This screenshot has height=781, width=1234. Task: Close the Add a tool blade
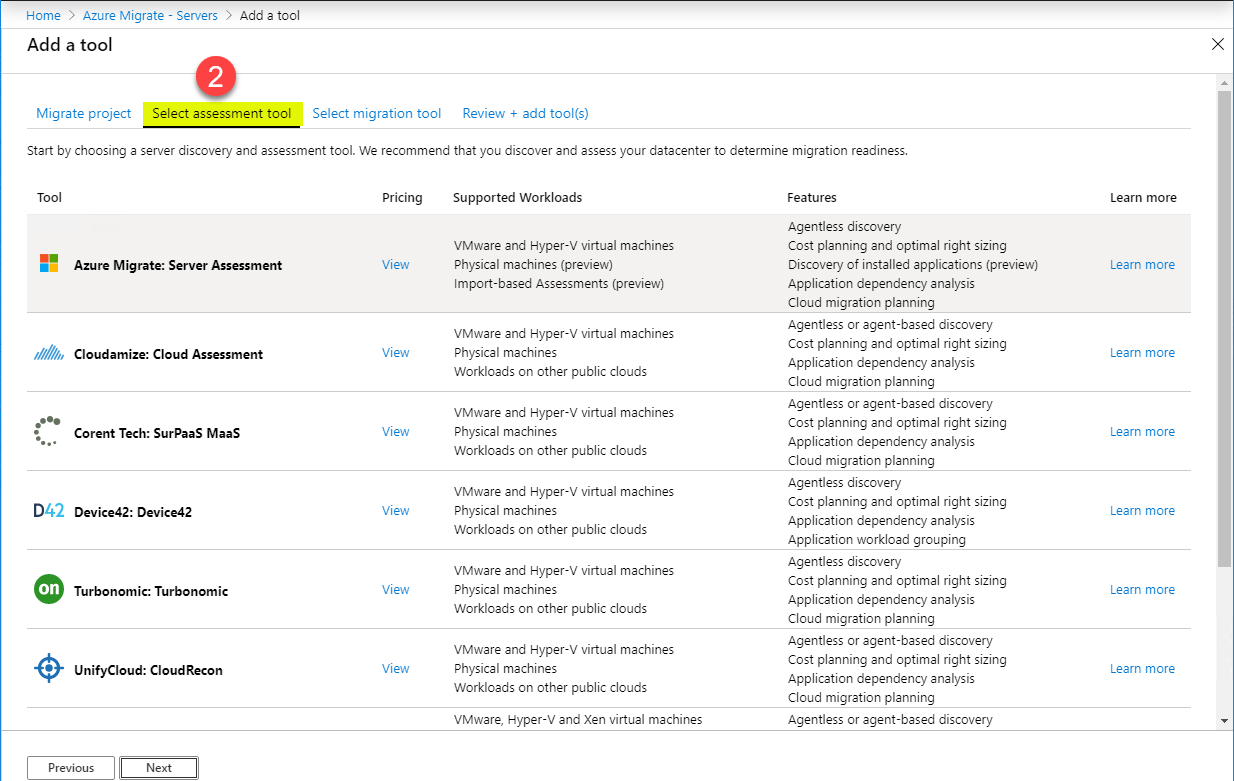pyautogui.click(x=1217, y=44)
